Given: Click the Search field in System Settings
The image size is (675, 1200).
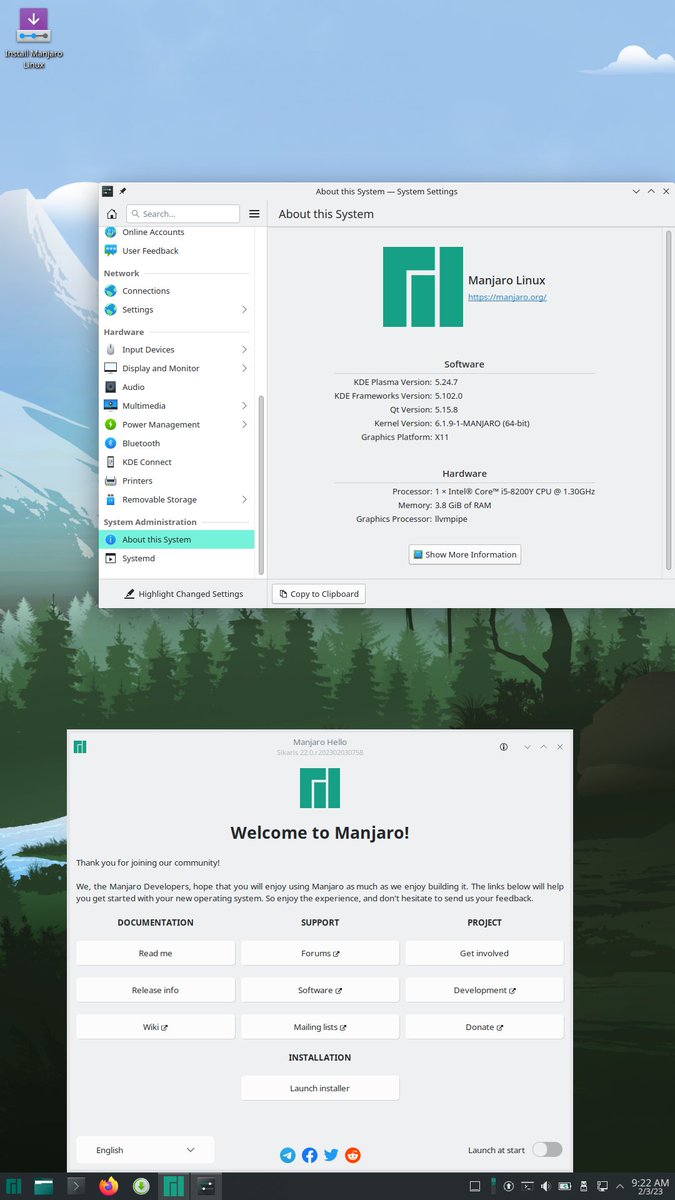Looking at the screenshot, I should 183,214.
